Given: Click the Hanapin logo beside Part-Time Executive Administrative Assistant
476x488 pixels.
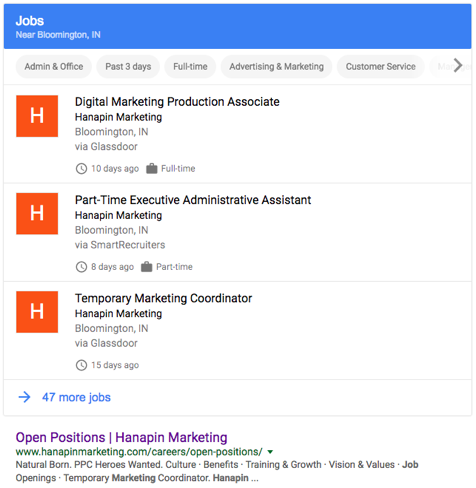Looking at the screenshot, I should click(x=37, y=214).
